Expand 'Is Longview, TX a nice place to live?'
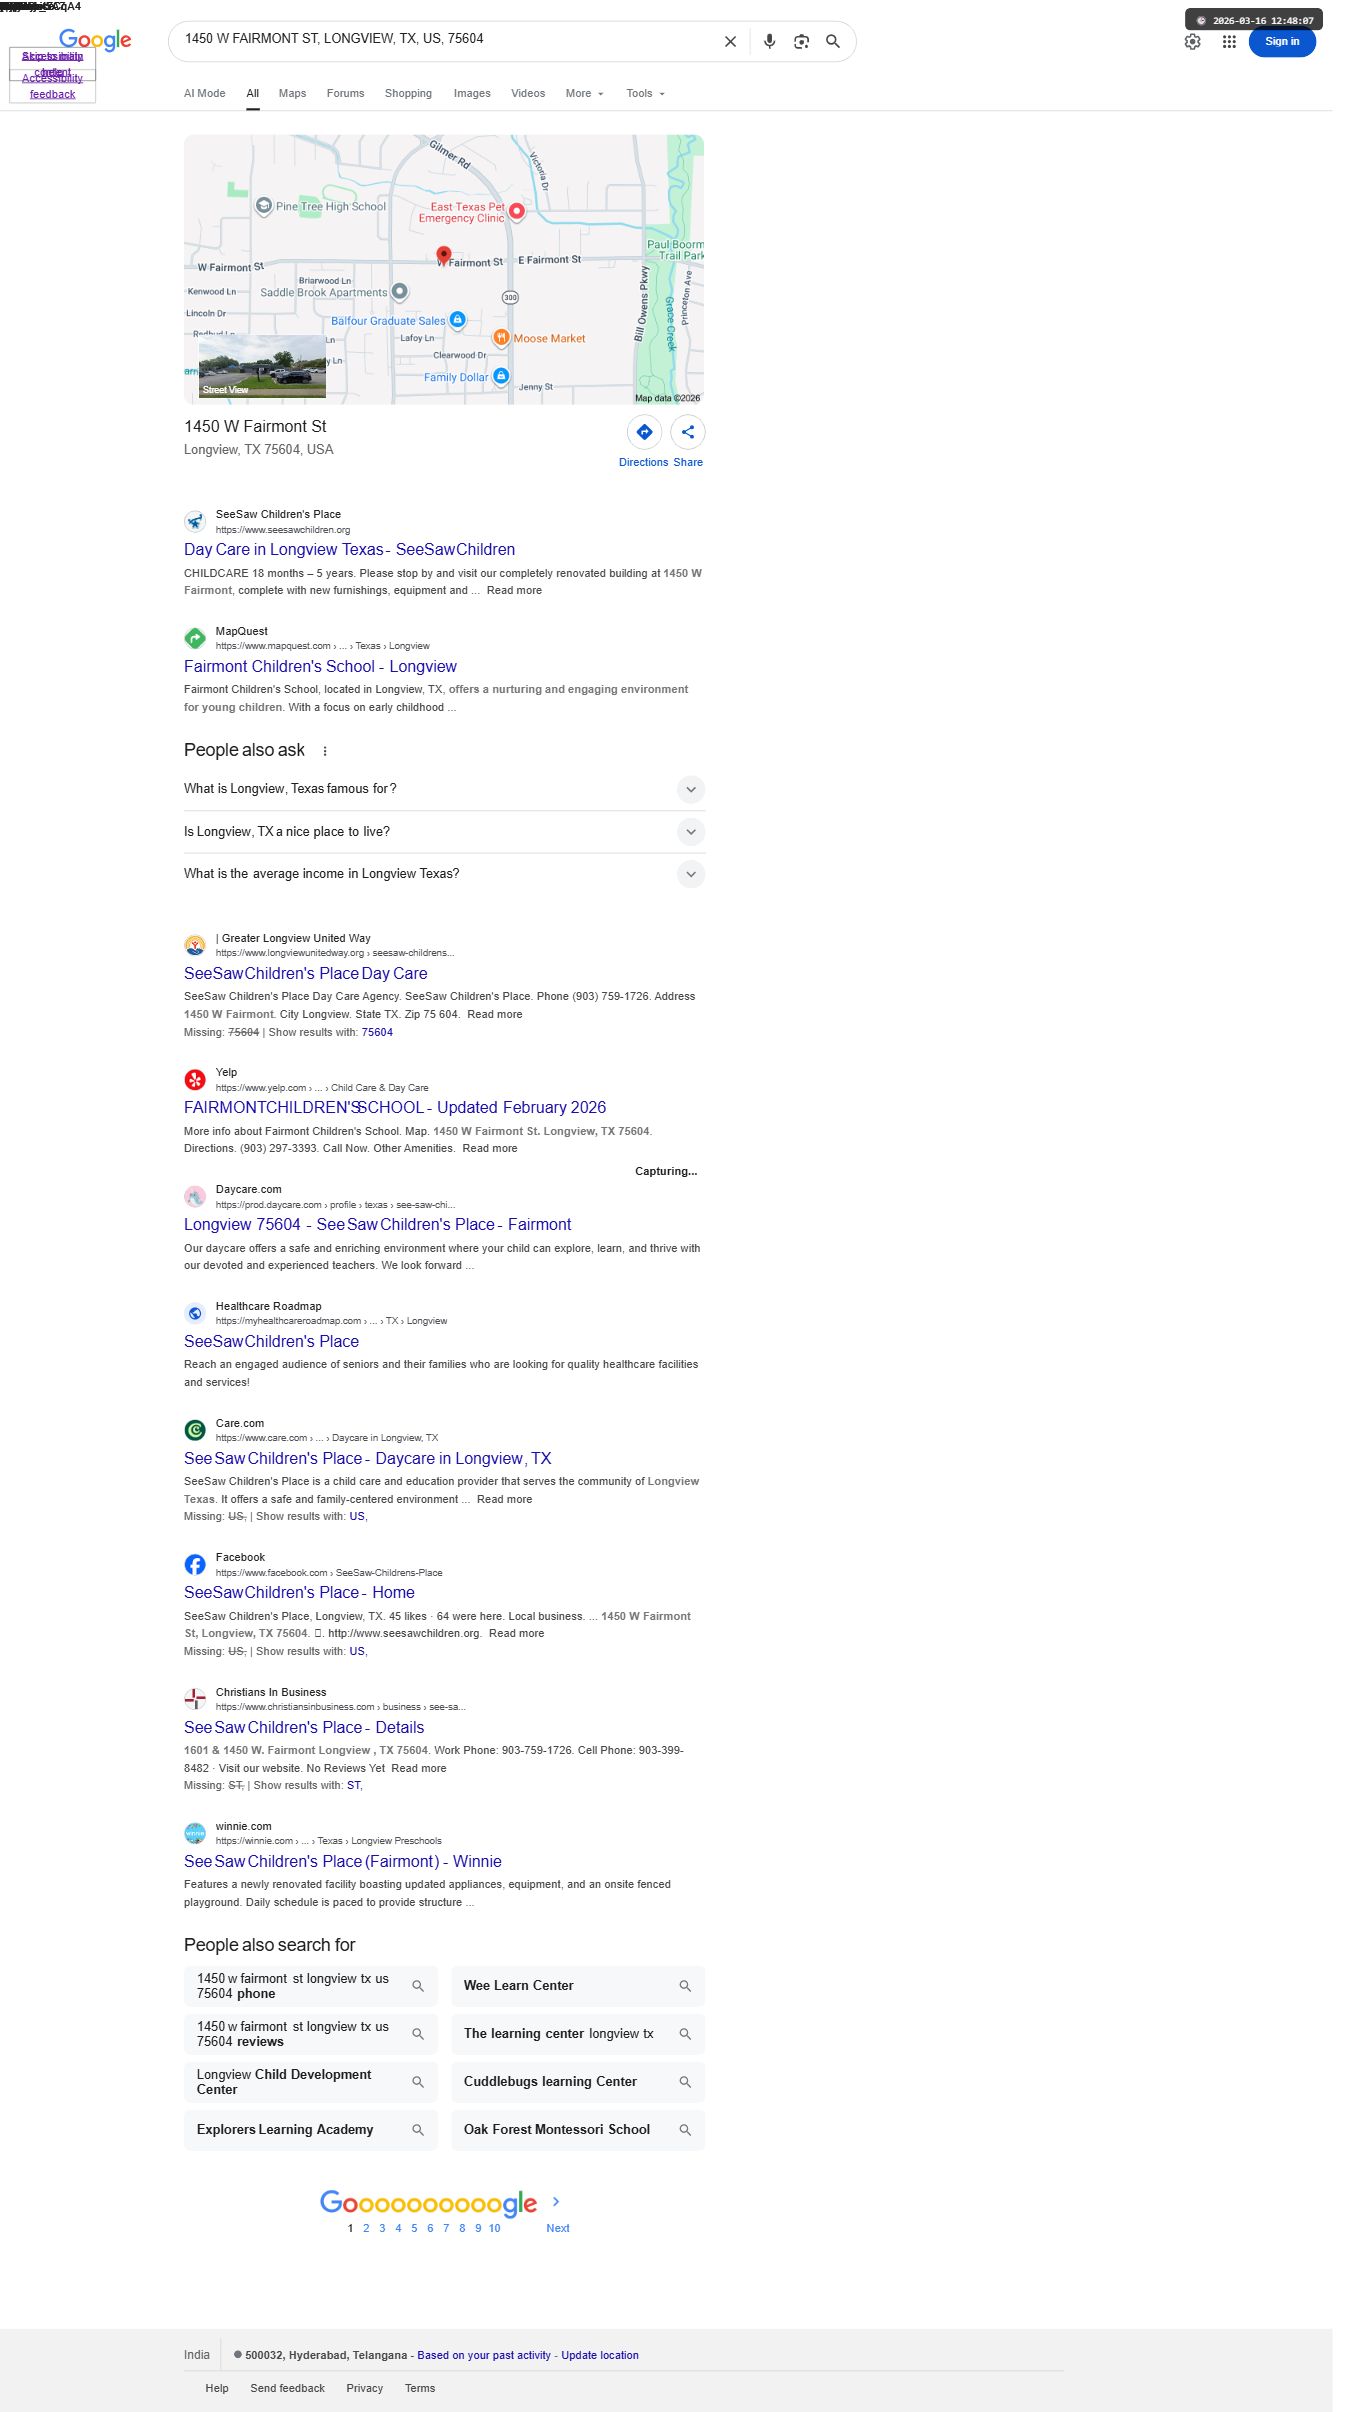This screenshot has width=1348, height=2412. (444, 832)
